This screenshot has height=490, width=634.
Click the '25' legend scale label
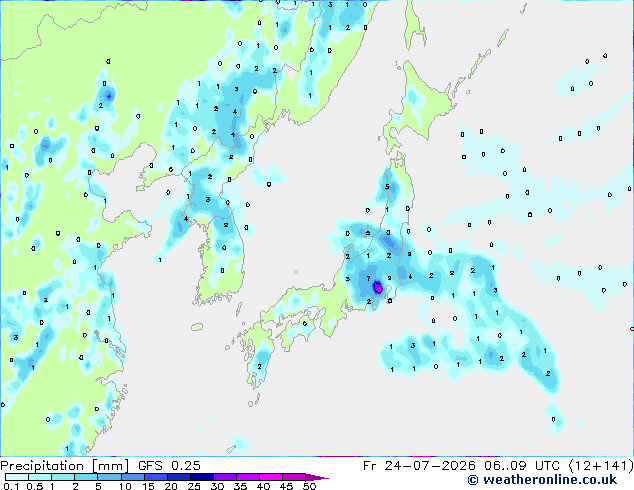pyautogui.click(x=194, y=486)
